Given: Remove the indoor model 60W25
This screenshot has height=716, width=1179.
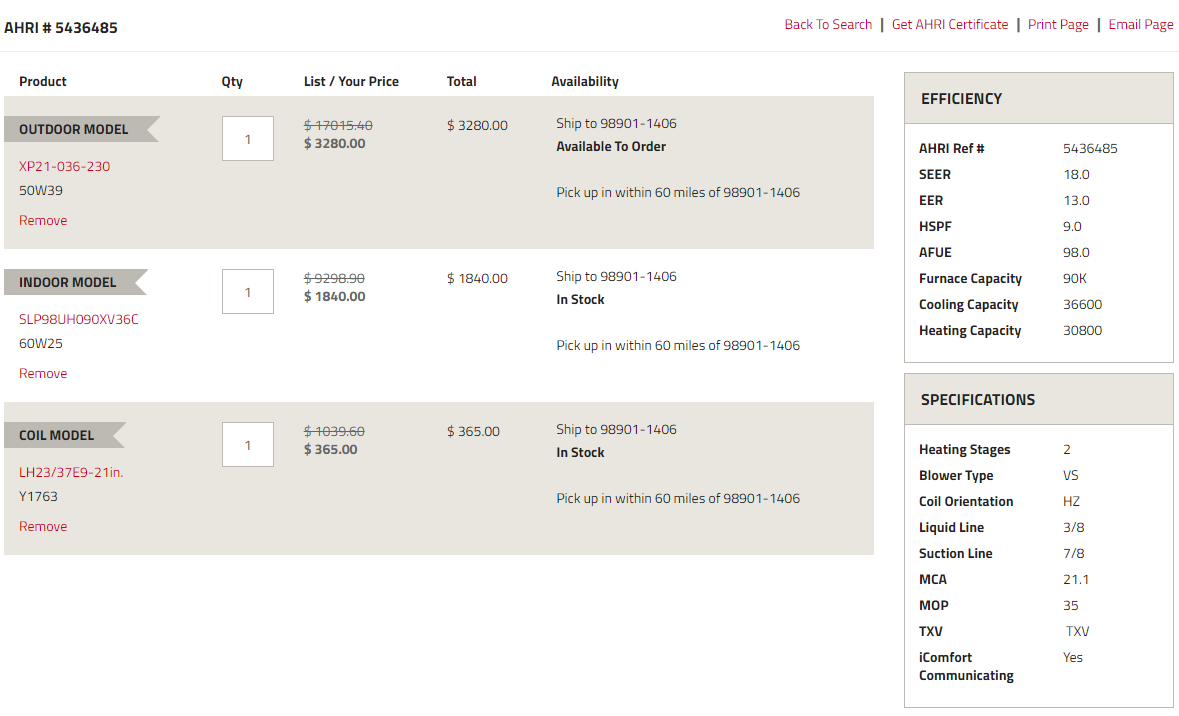Looking at the screenshot, I should [x=43, y=373].
